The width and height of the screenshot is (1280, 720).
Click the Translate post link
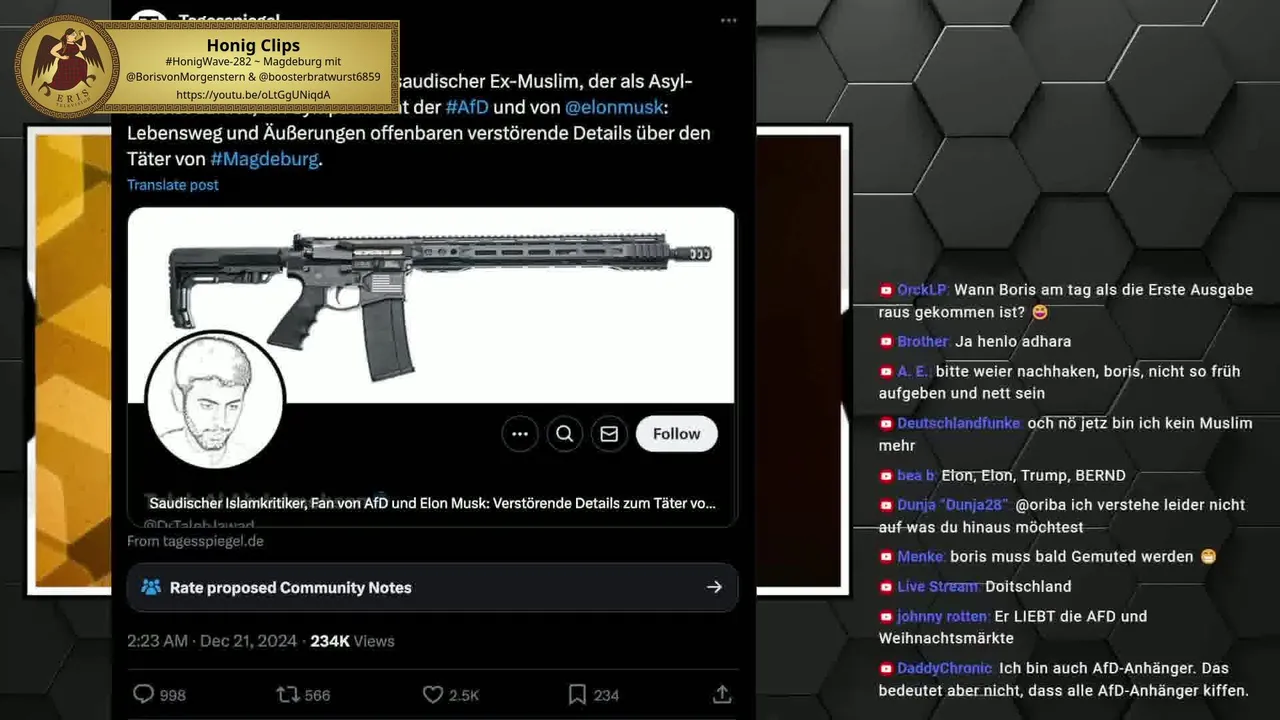pyautogui.click(x=173, y=185)
